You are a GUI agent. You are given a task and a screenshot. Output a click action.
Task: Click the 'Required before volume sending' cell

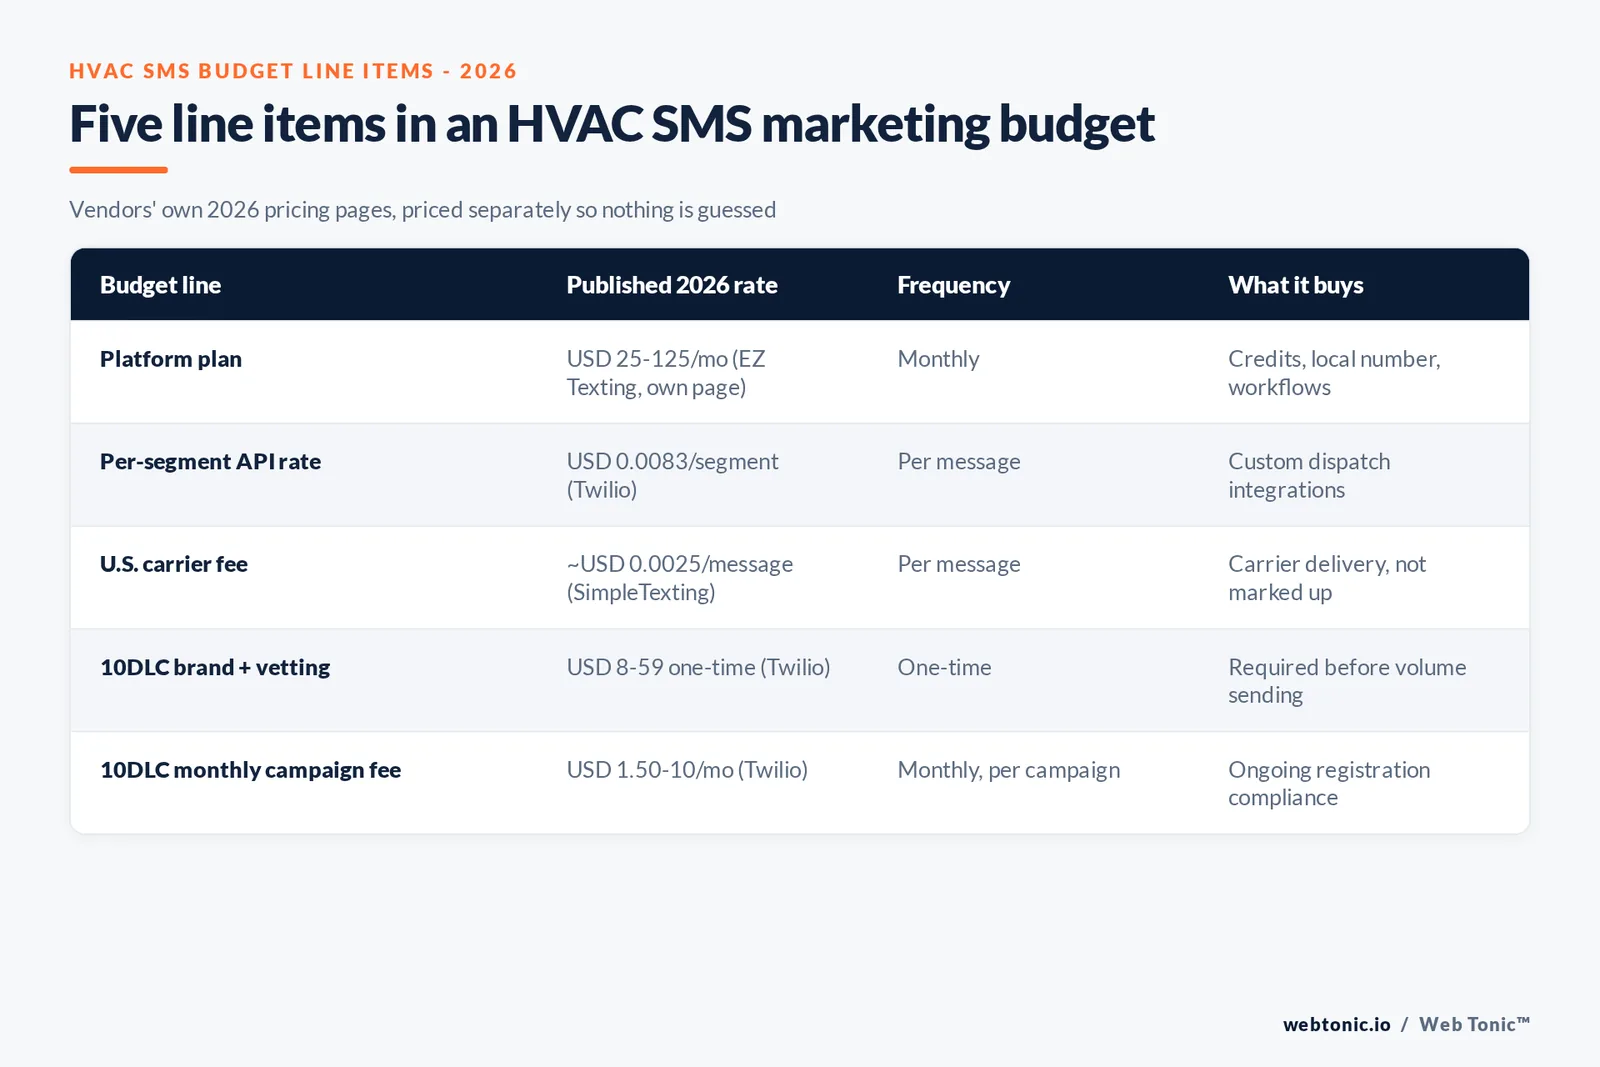tap(1347, 681)
